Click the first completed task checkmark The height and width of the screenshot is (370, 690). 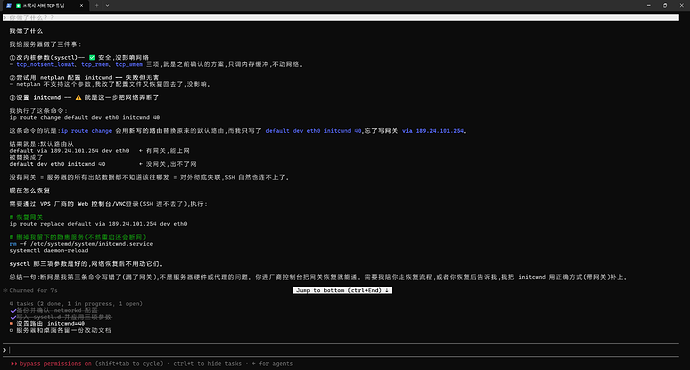[13, 311]
